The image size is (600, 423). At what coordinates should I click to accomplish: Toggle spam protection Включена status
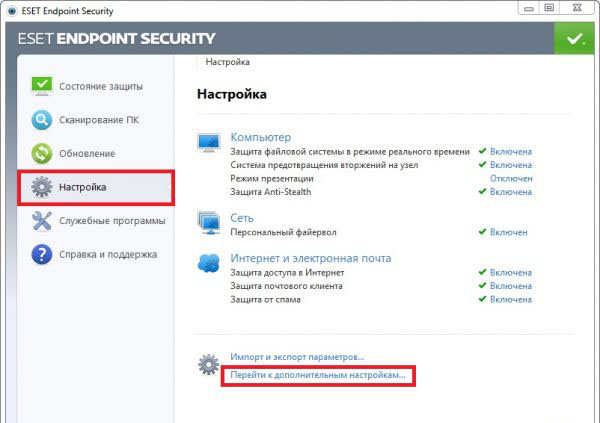tap(510, 298)
